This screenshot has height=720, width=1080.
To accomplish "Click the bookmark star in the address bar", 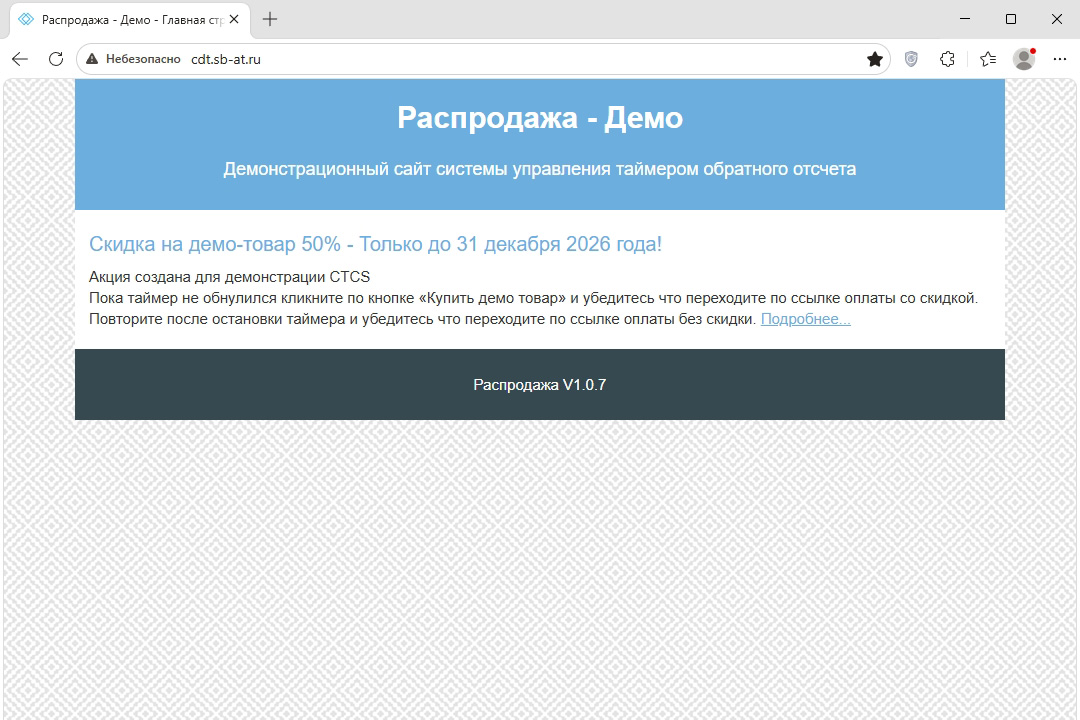I will point(875,59).
